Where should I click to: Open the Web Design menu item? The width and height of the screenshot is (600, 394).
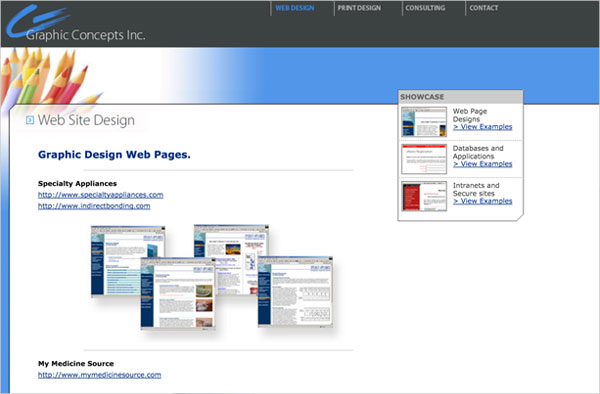pos(295,8)
